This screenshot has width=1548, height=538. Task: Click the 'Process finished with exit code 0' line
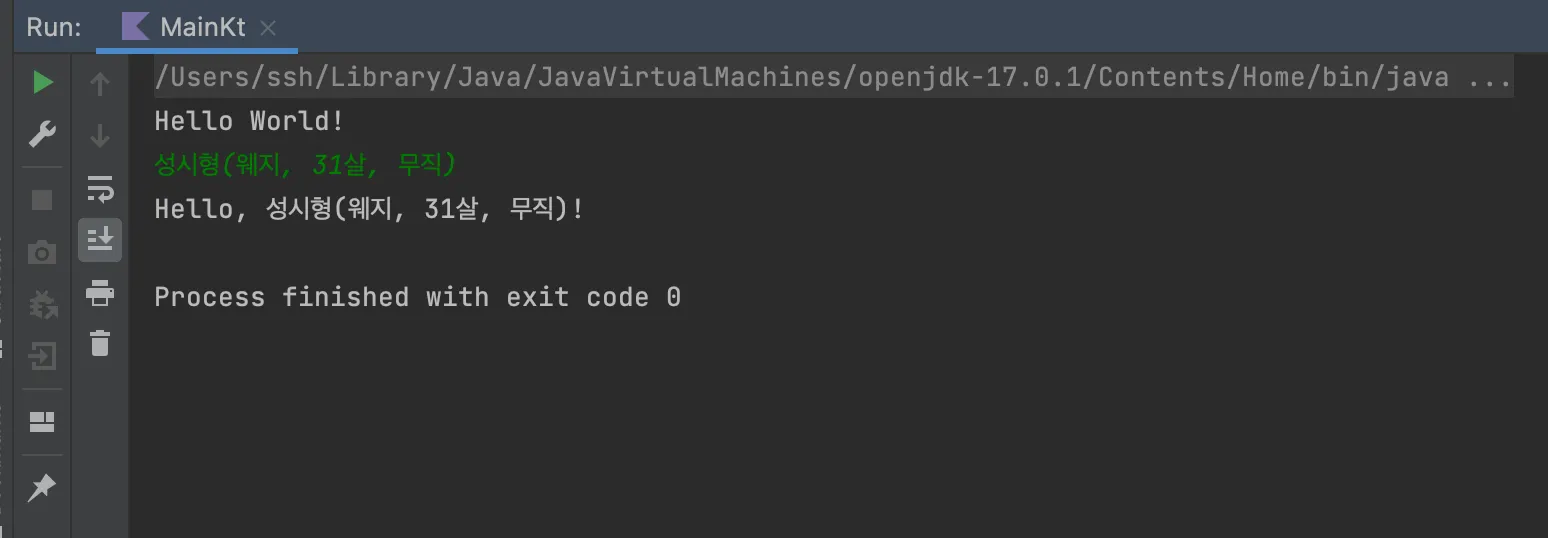417,297
